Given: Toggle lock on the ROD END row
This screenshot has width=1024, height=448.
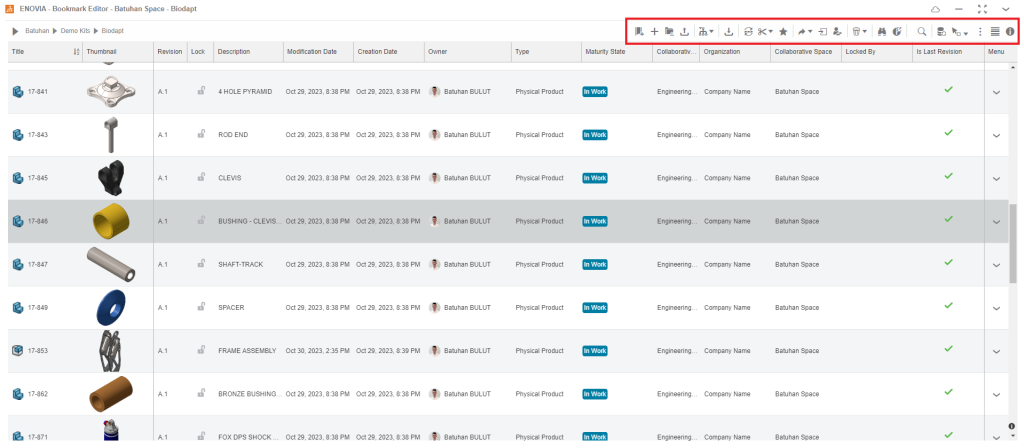Looking at the screenshot, I should [200, 134].
